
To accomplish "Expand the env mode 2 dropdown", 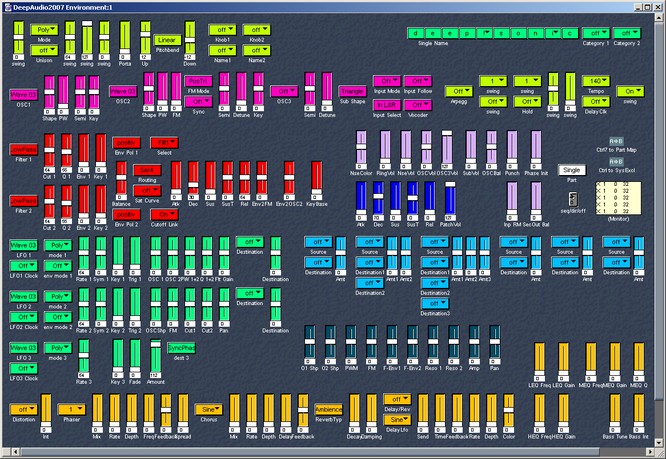I will click(x=58, y=317).
